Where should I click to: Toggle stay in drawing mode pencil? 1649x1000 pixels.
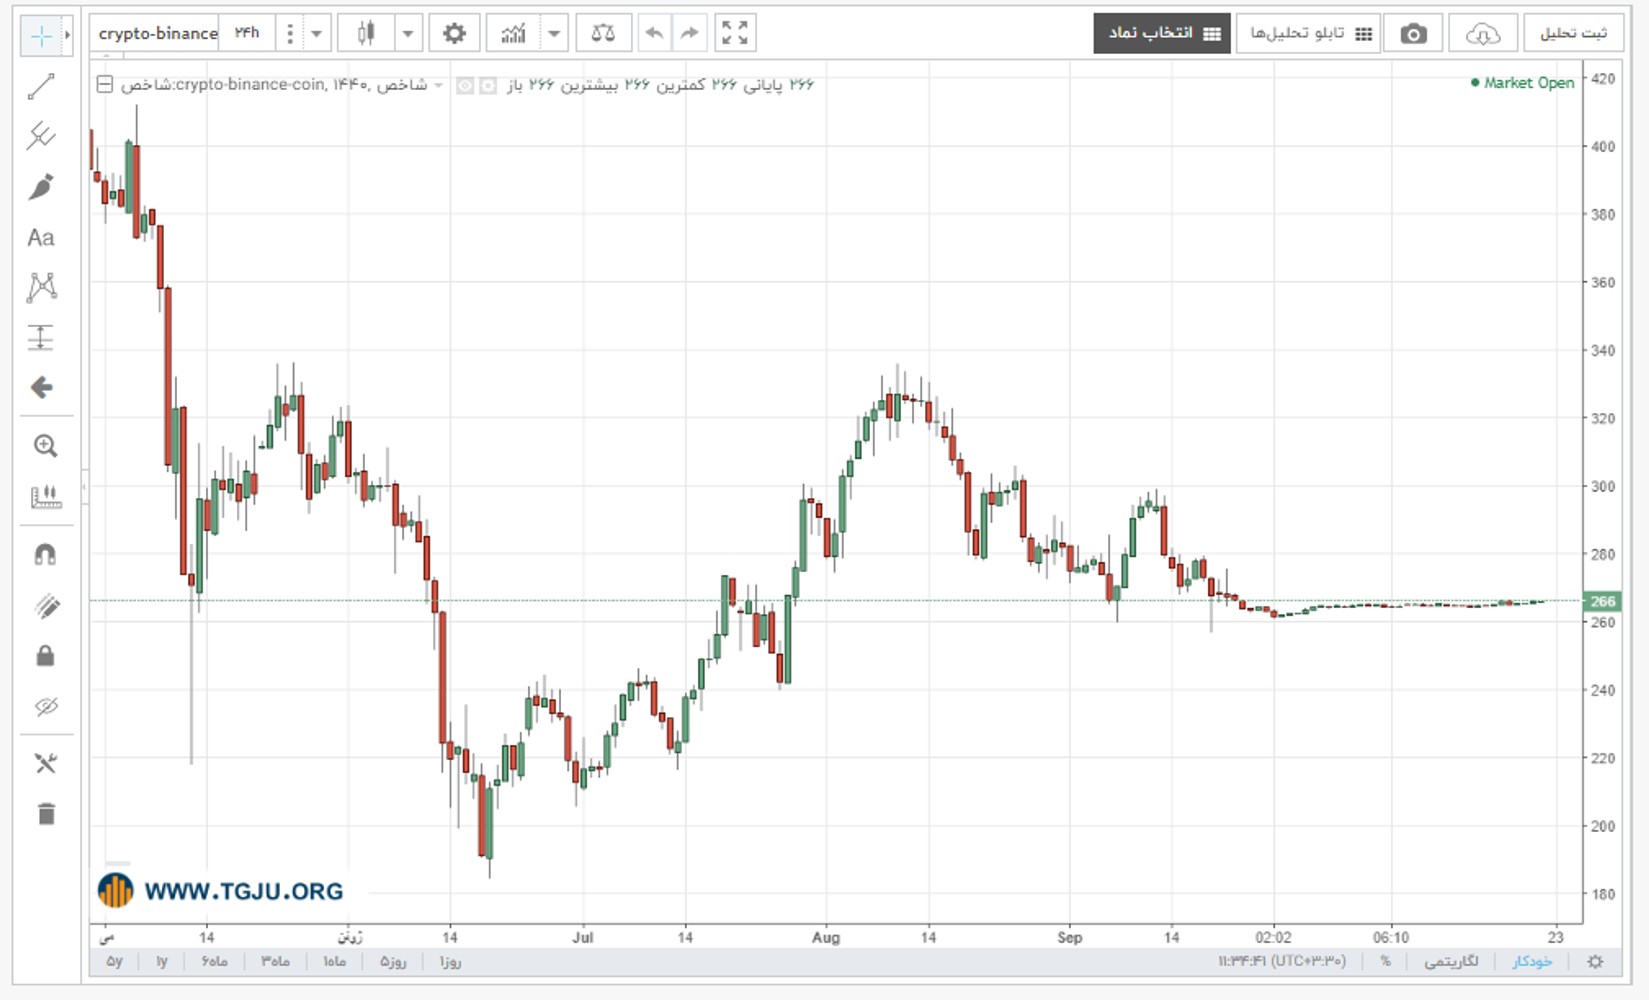tap(45, 606)
